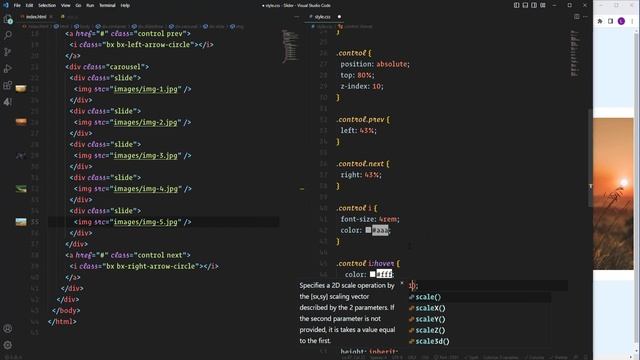The image size is (640, 360).
Task: Open the Terminal menu
Action: tap(107, 5)
